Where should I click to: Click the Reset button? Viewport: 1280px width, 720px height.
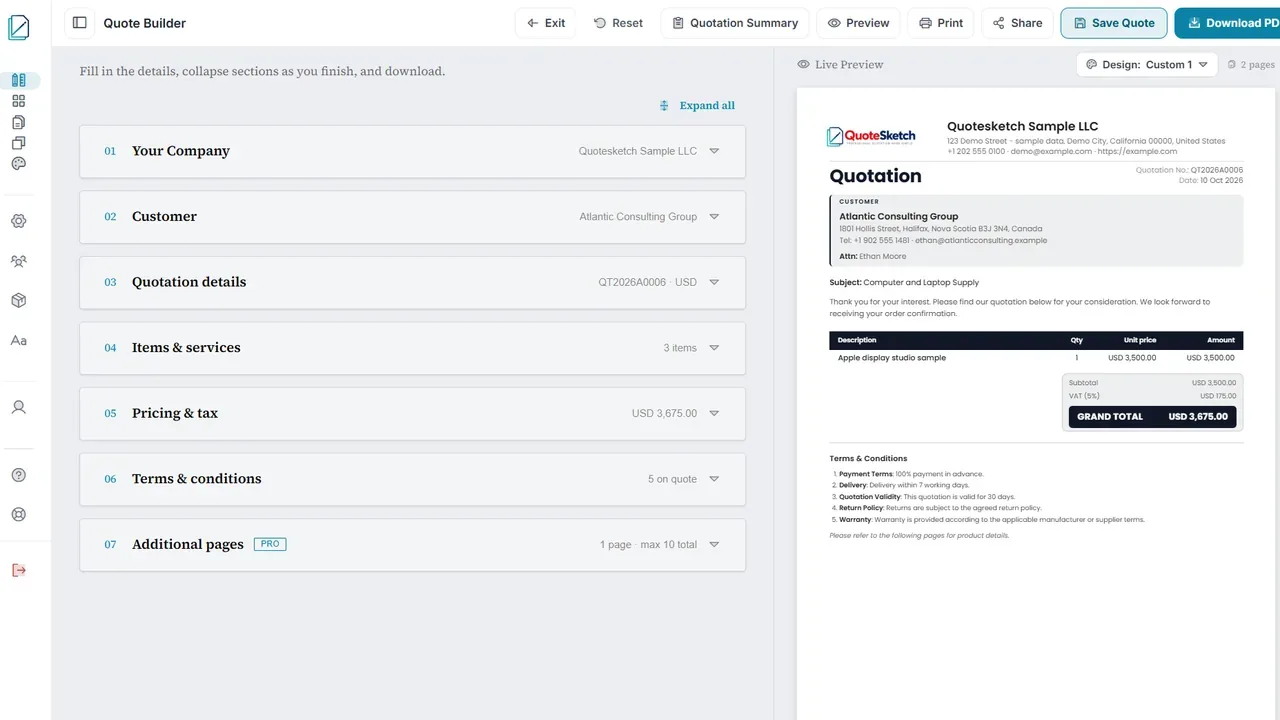[x=618, y=23]
